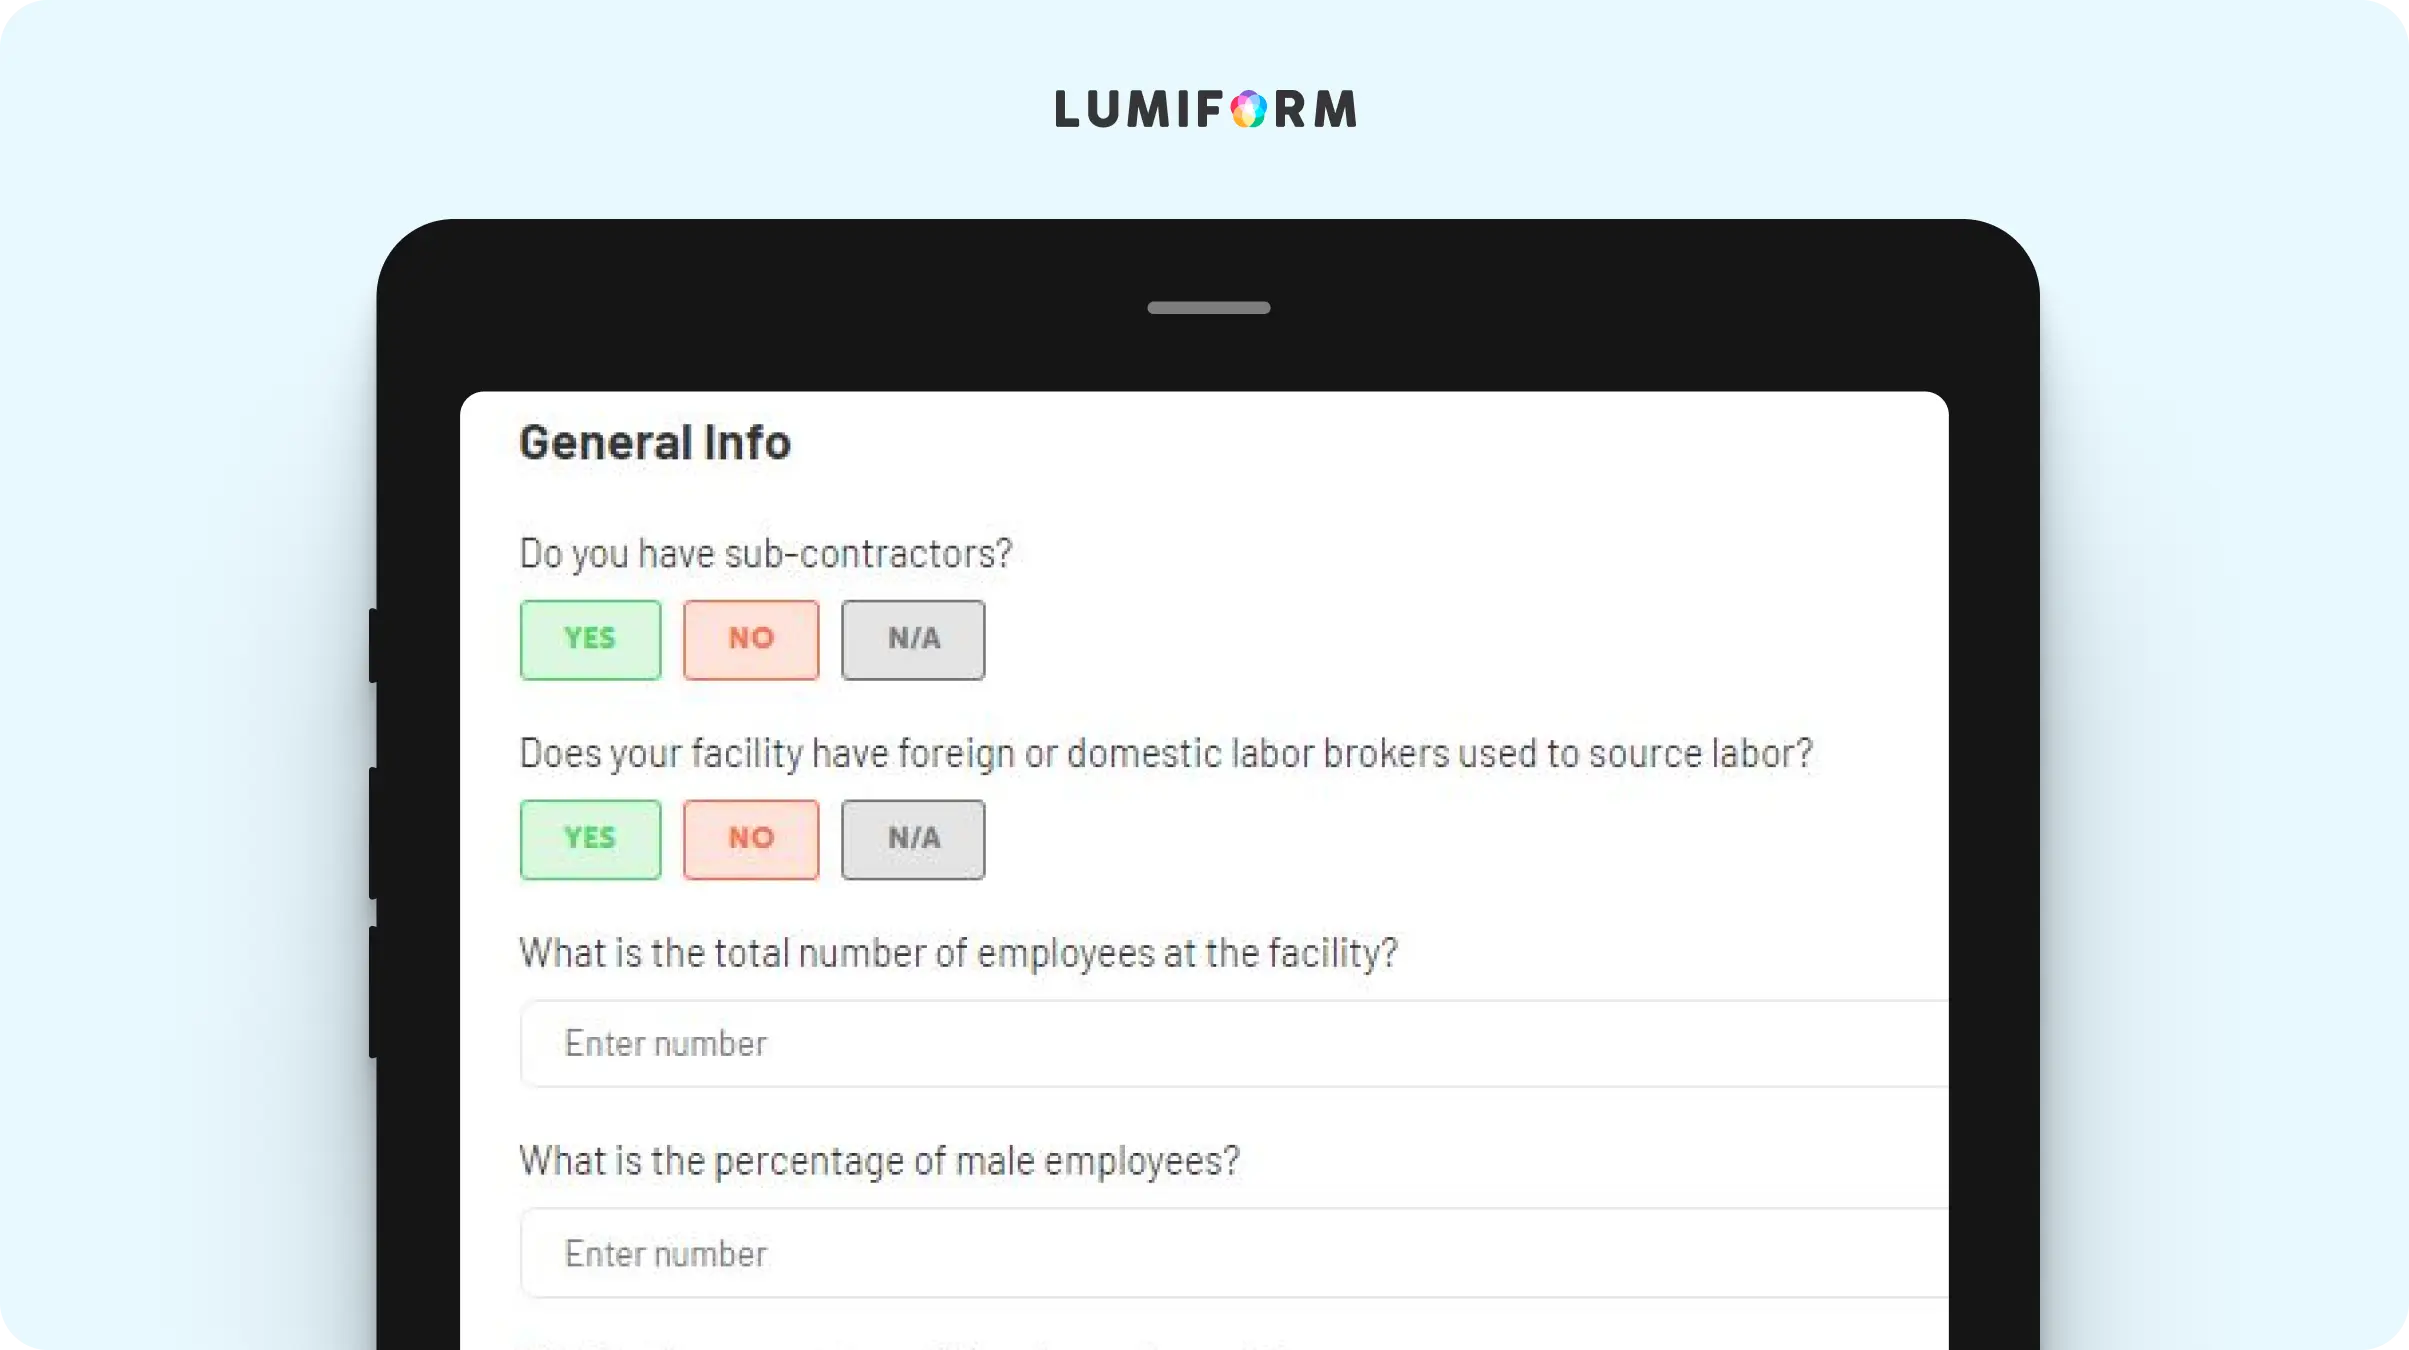Click the colorful O icon in Lumiform
Image resolution: width=2409 pixels, height=1350 pixels.
click(1248, 109)
